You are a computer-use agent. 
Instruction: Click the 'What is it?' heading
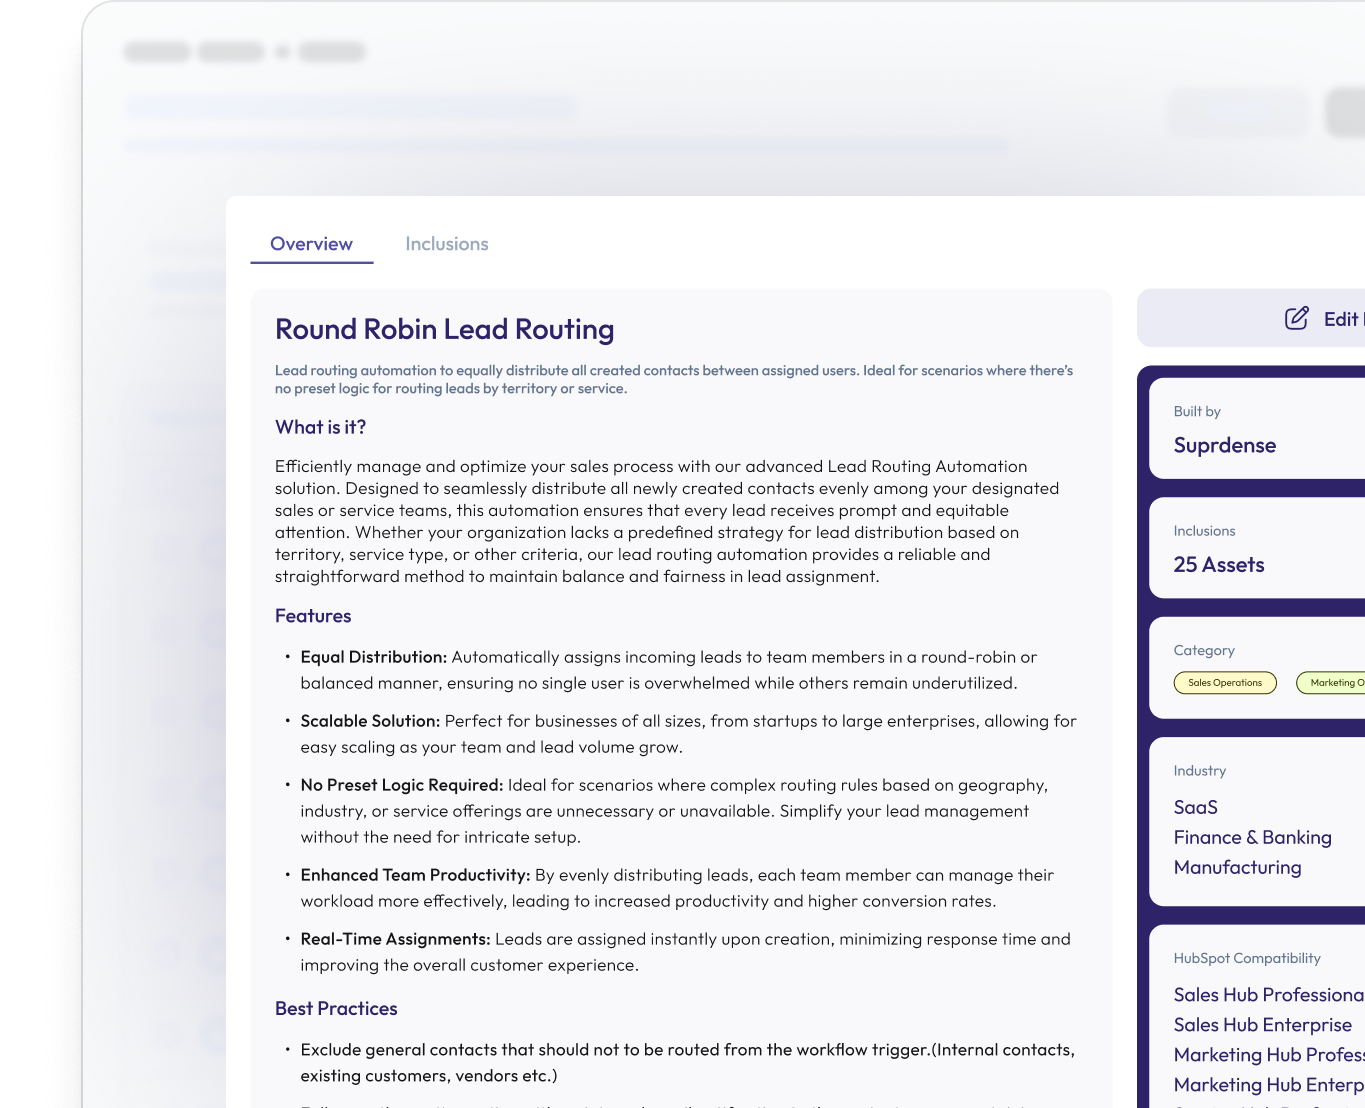pyautogui.click(x=320, y=427)
